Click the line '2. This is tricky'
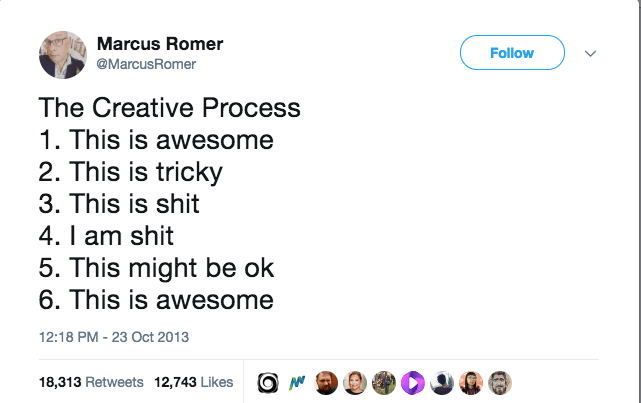Image resolution: width=641 pixels, height=403 pixels. coord(130,172)
